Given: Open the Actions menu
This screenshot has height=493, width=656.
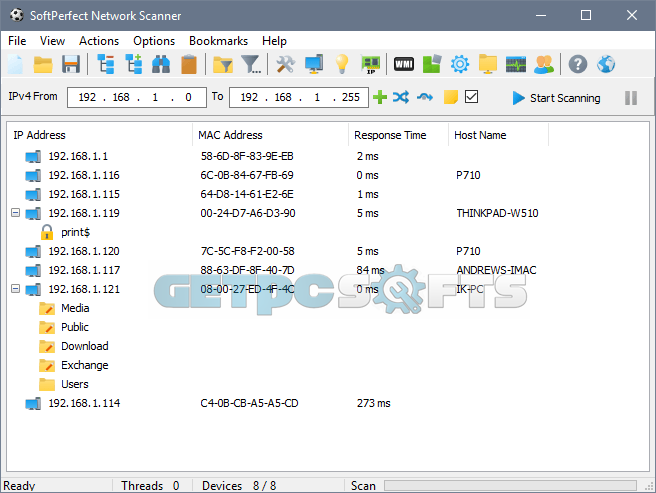Looking at the screenshot, I should [99, 41].
